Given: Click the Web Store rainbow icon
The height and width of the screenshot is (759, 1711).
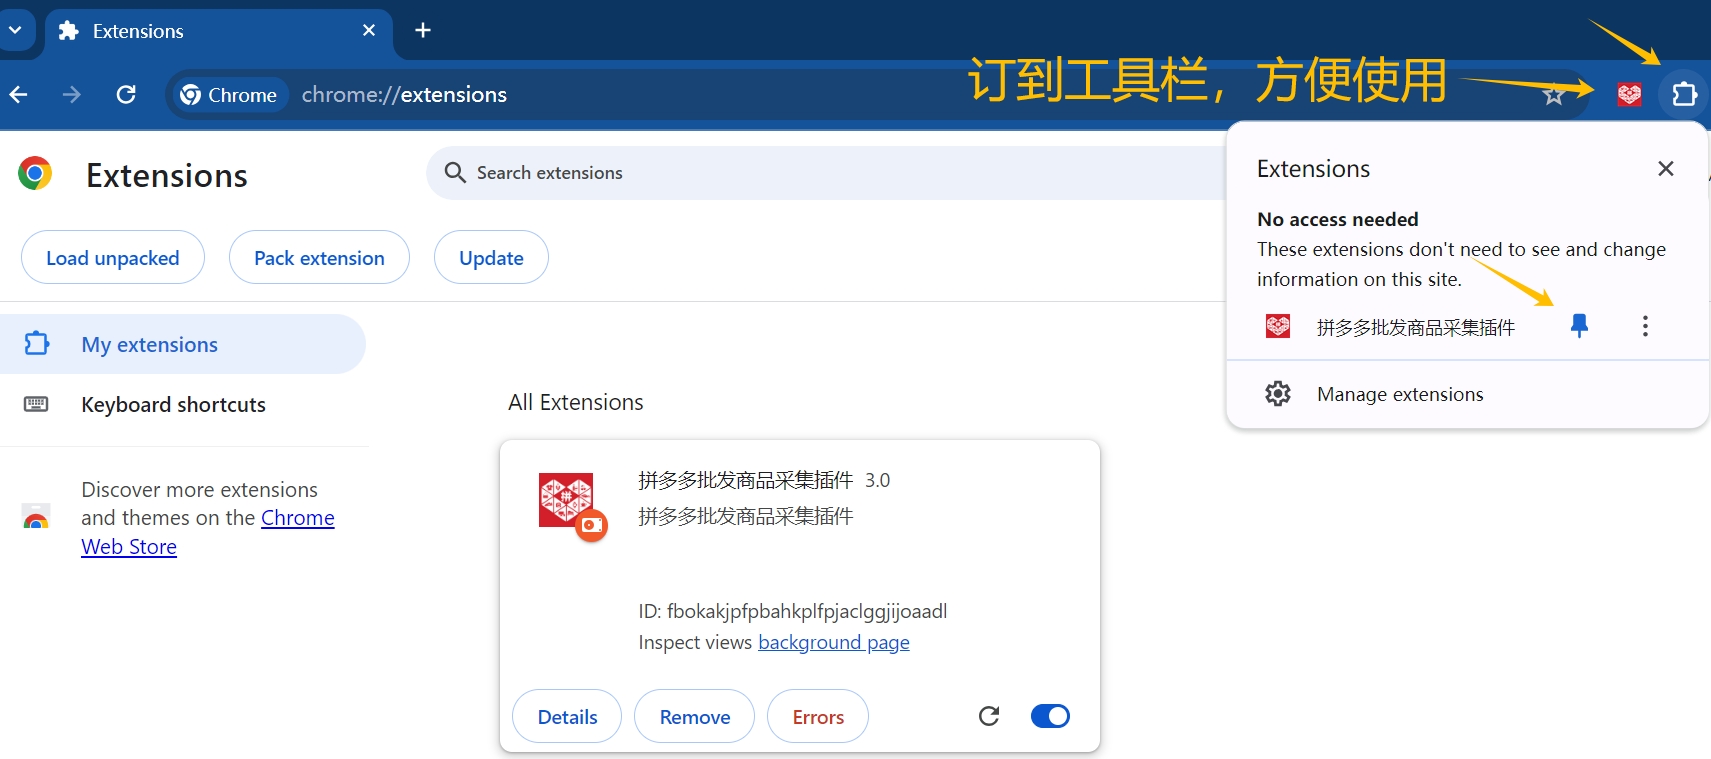Looking at the screenshot, I should (x=36, y=518).
